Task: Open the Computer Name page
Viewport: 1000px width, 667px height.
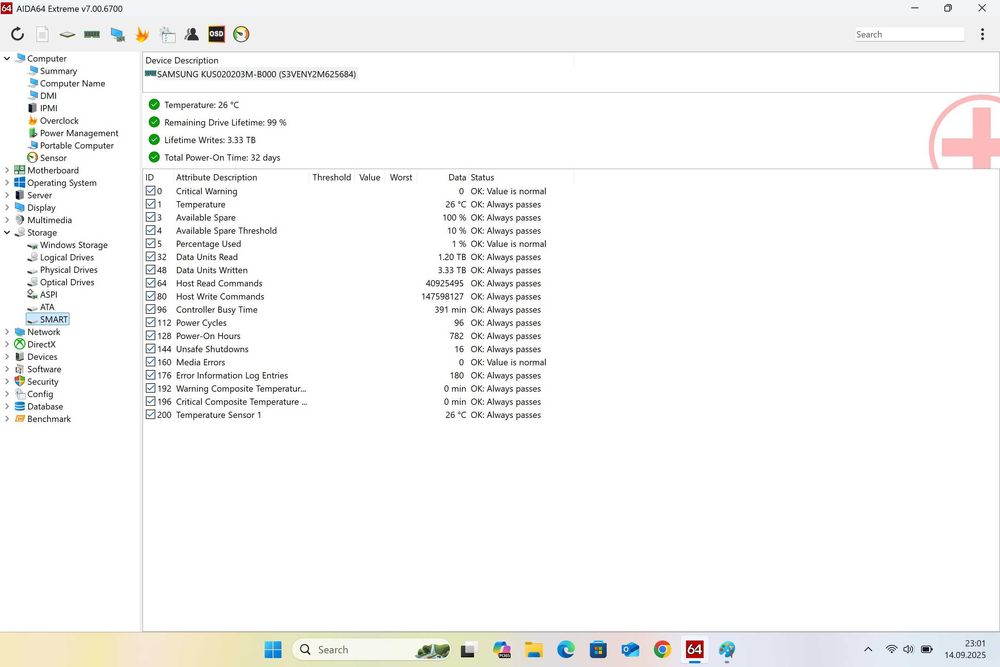Action: point(72,84)
